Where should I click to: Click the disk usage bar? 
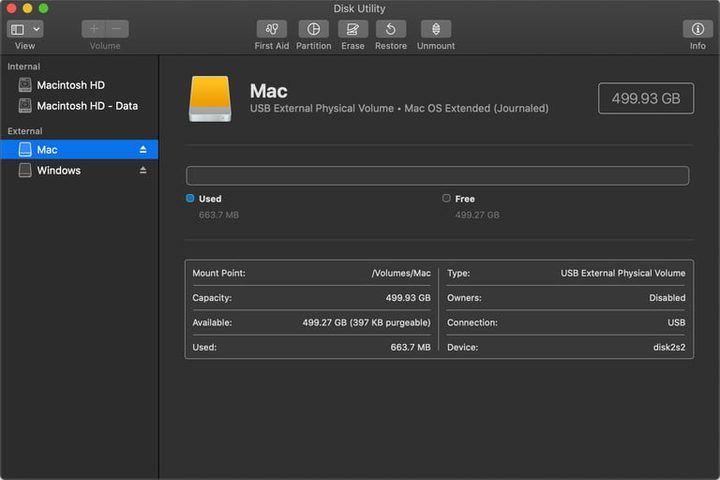coord(437,176)
